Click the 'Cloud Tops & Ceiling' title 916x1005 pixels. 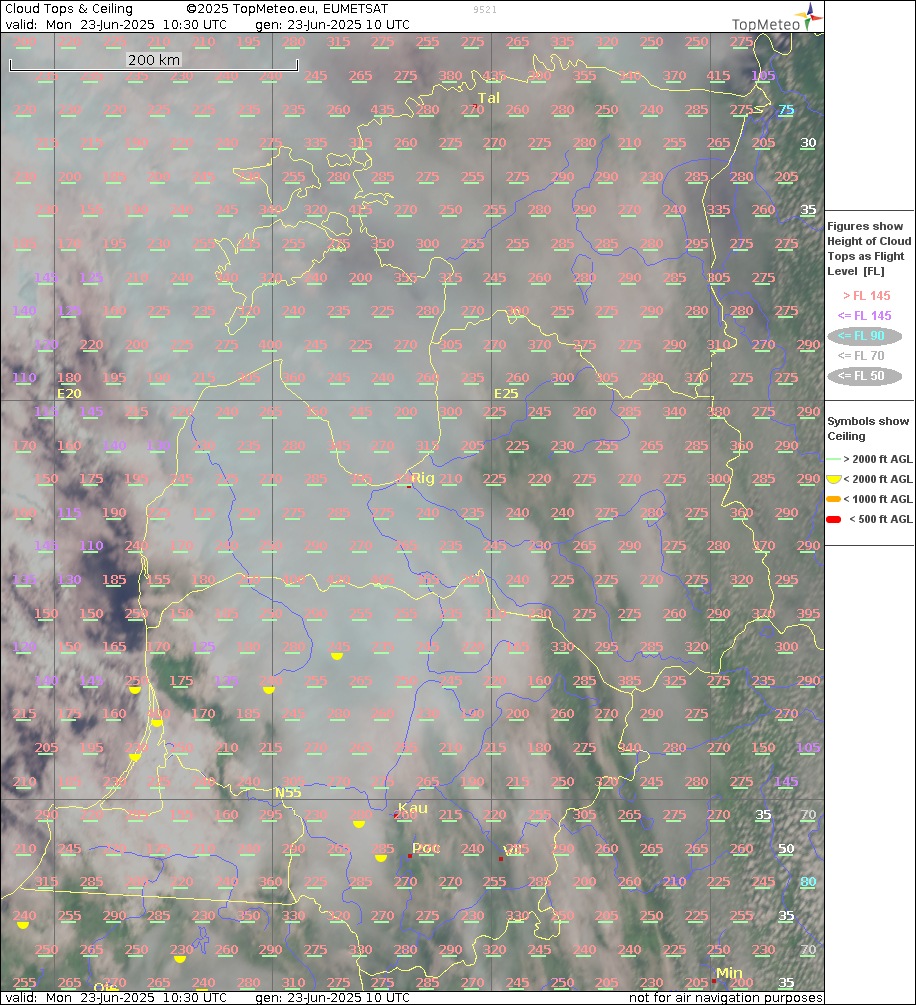[69, 9]
